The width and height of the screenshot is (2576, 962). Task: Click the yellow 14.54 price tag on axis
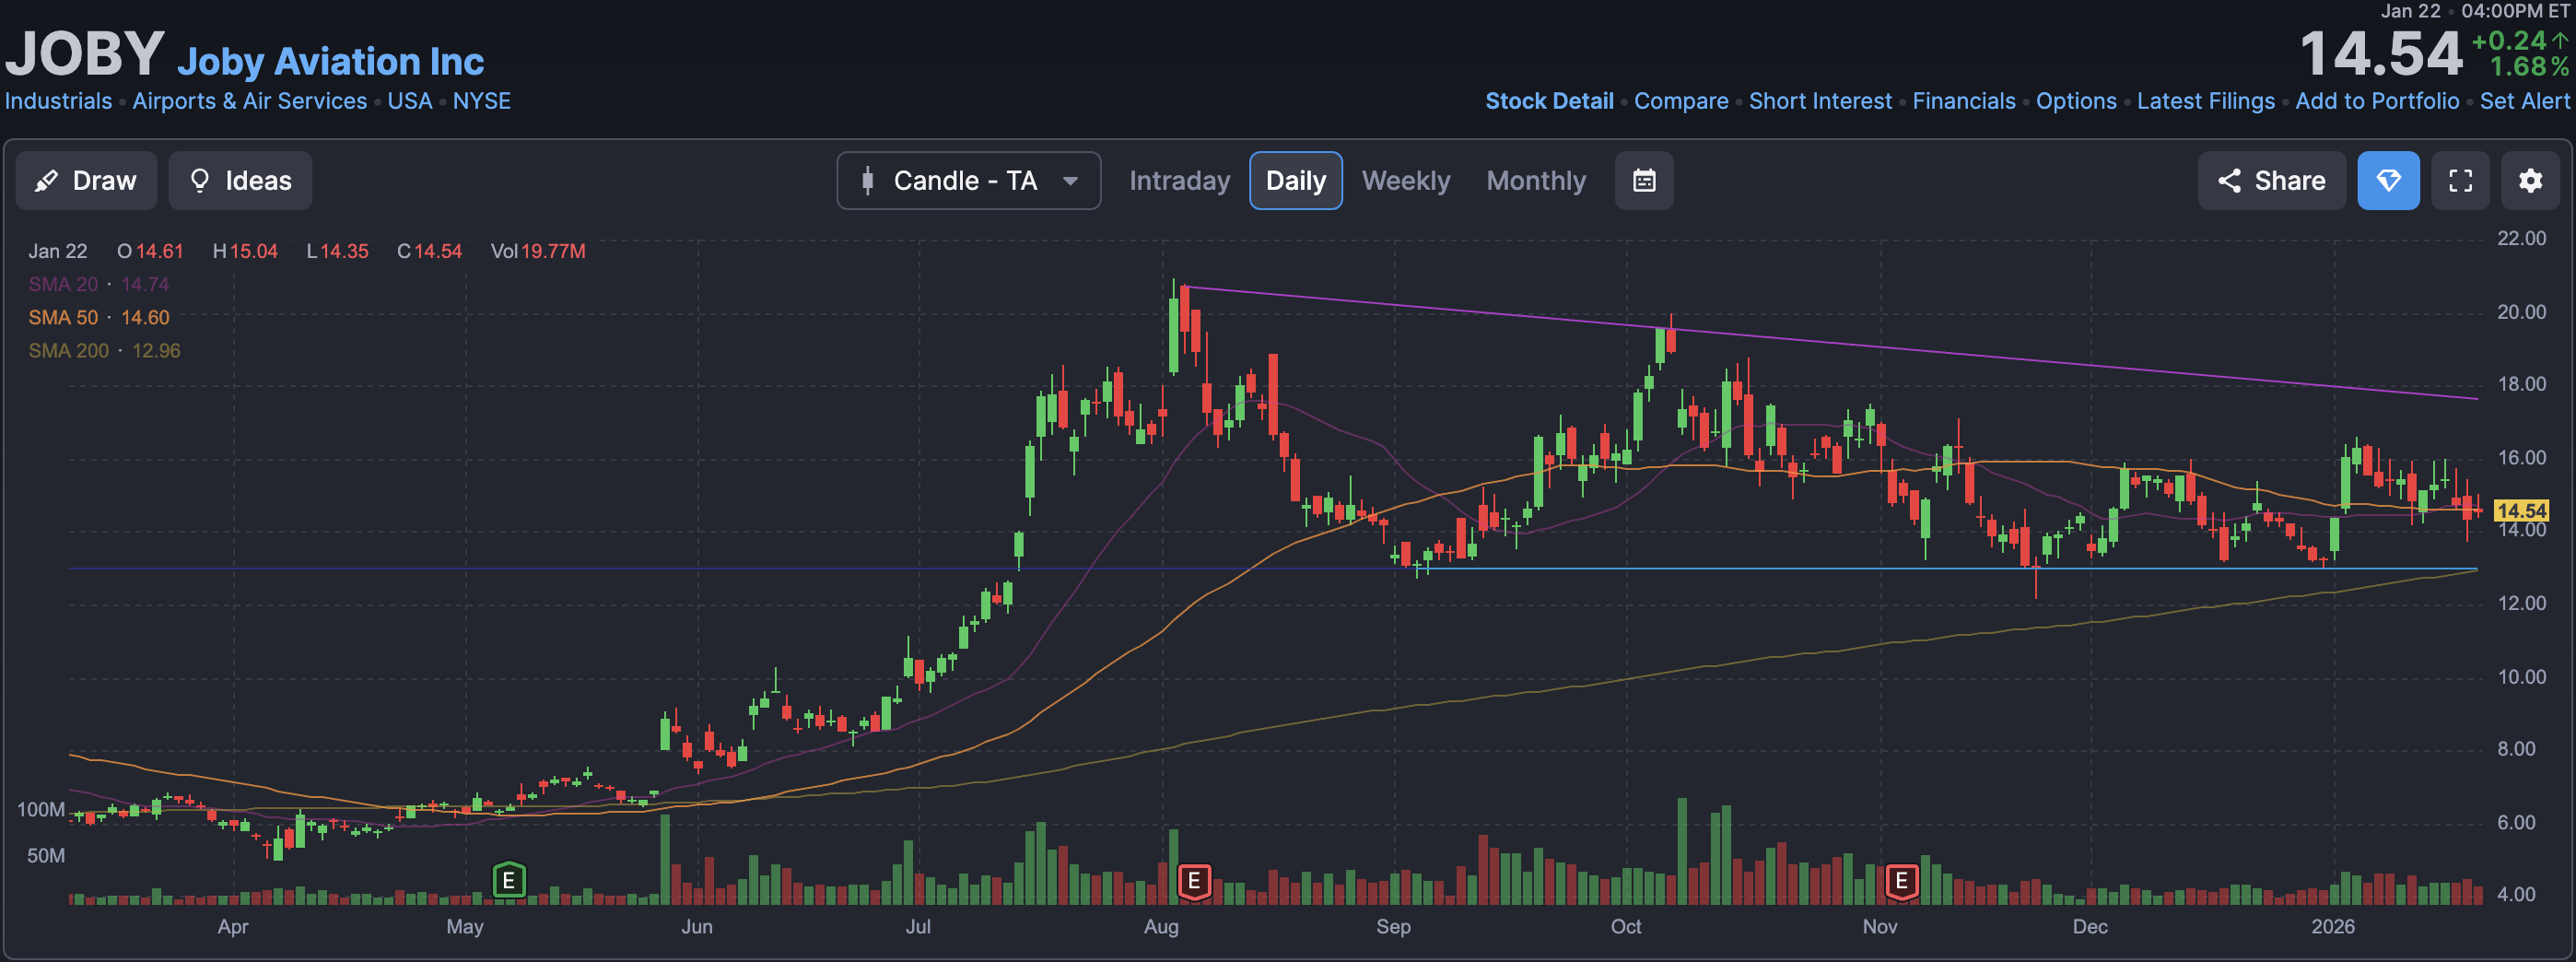click(x=2521, y=510)
